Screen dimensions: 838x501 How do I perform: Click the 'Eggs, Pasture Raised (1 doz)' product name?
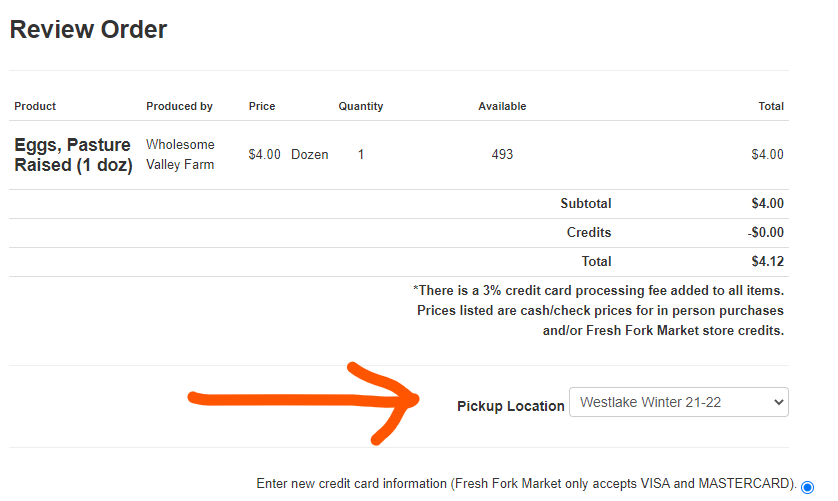pos(73,155)
